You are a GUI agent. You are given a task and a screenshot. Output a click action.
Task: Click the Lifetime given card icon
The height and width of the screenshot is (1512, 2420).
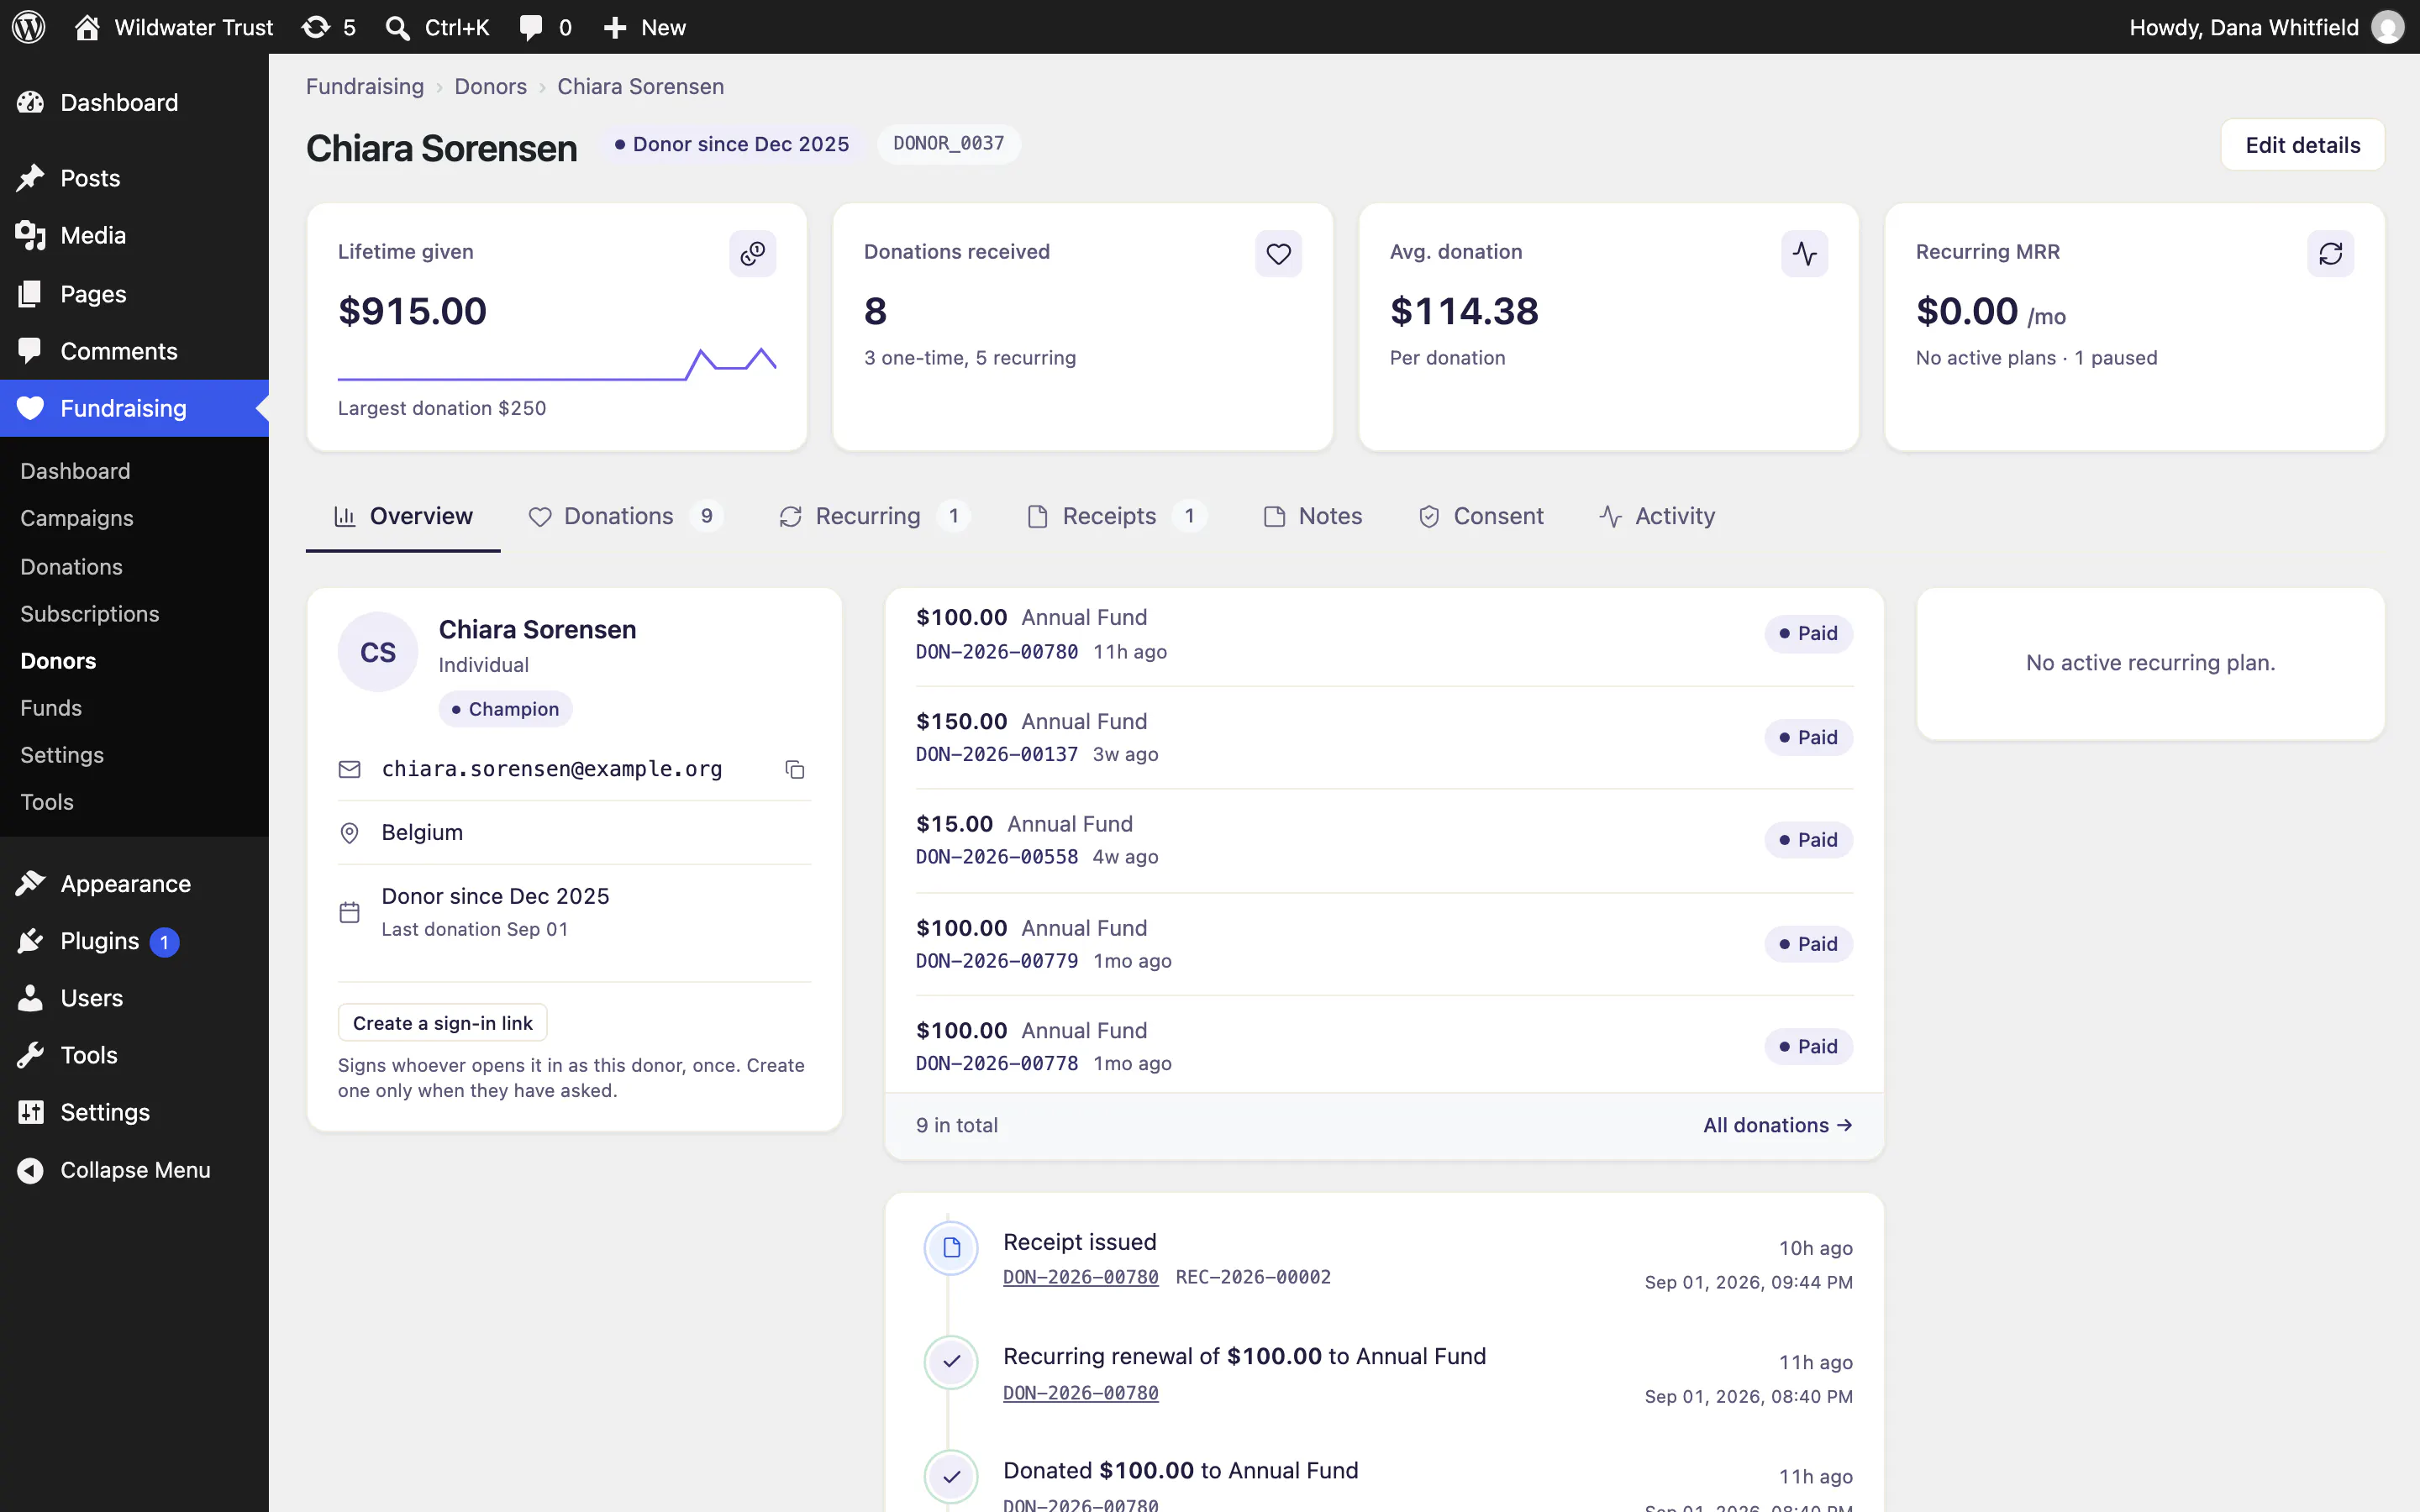tap(753, 253)
